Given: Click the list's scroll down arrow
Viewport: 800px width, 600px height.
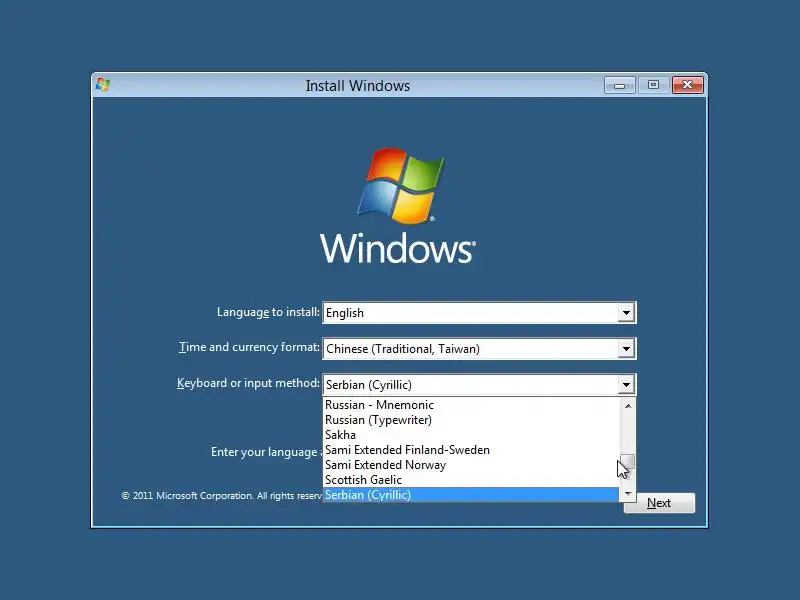Looking at the screenshot, I should tap(628, 493).
